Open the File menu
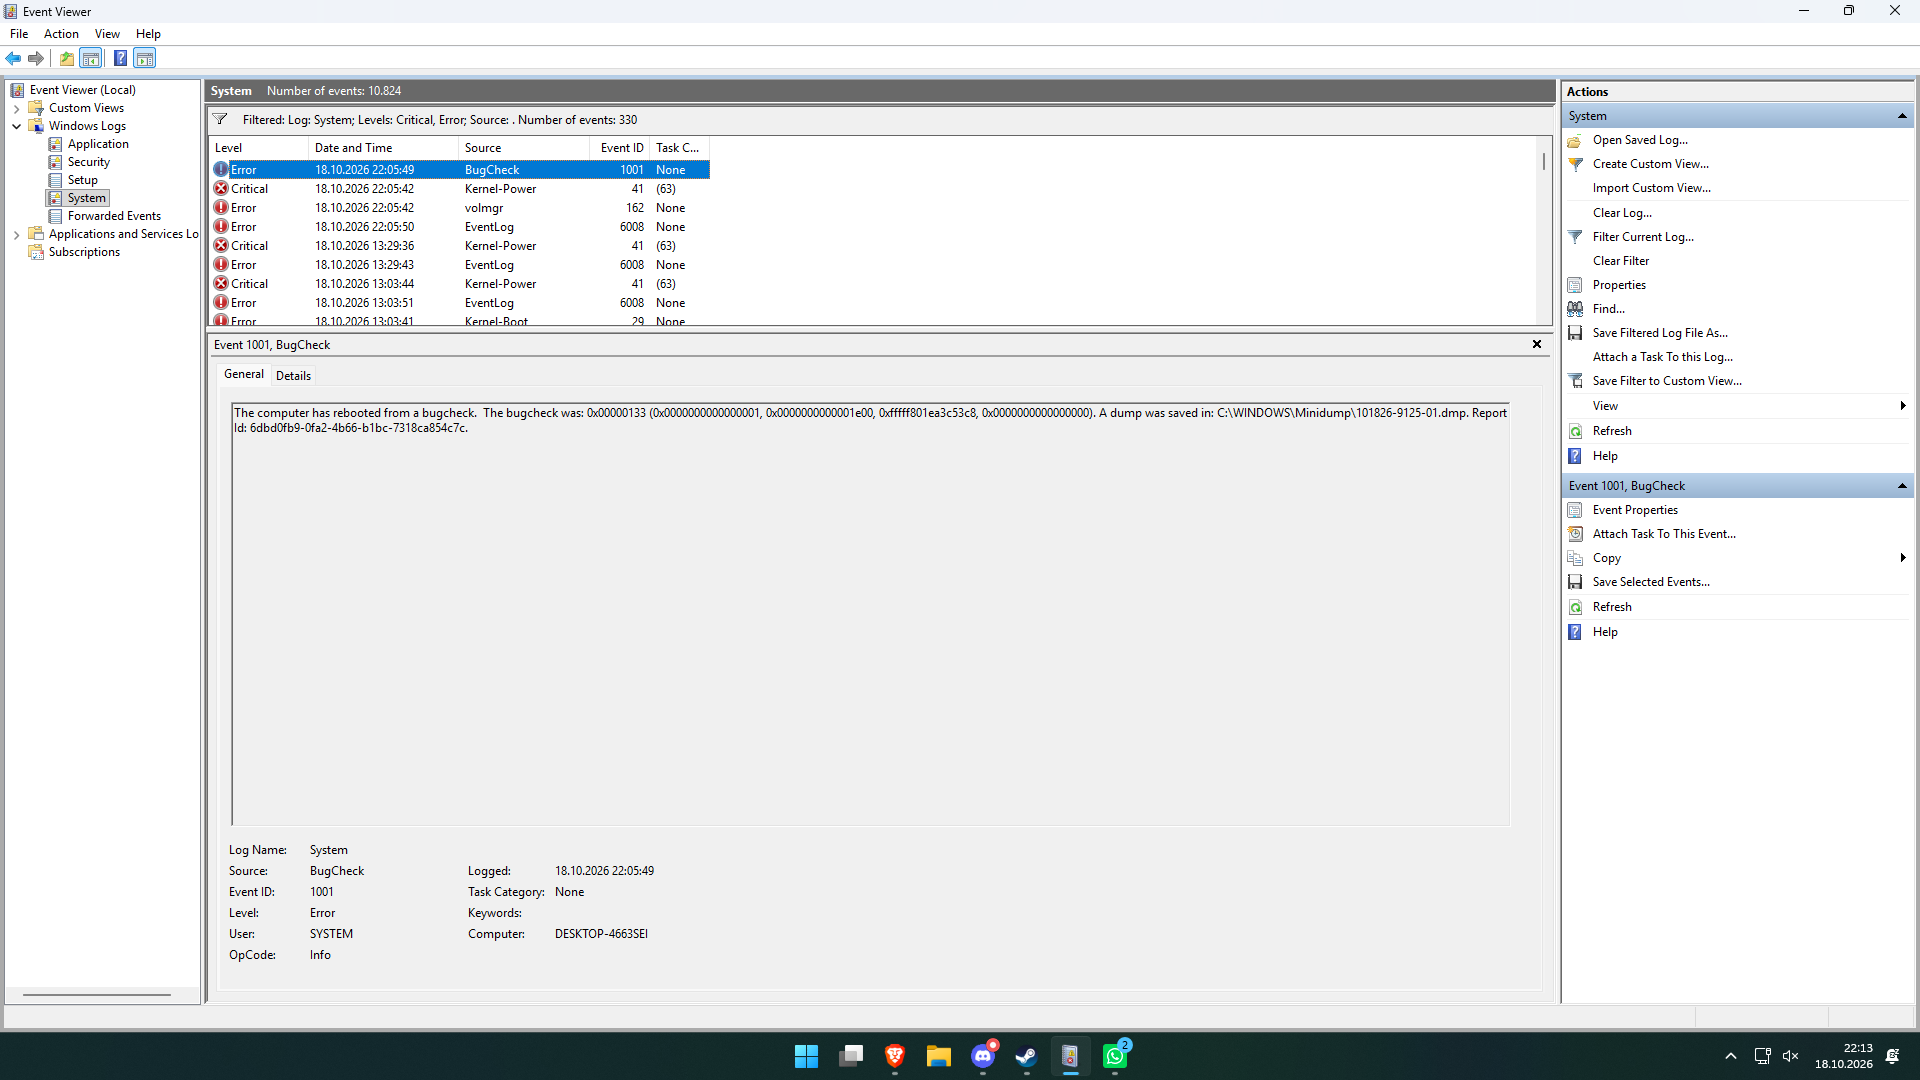The width and height of the screenshot is (1920, 1080). point(19,34)
